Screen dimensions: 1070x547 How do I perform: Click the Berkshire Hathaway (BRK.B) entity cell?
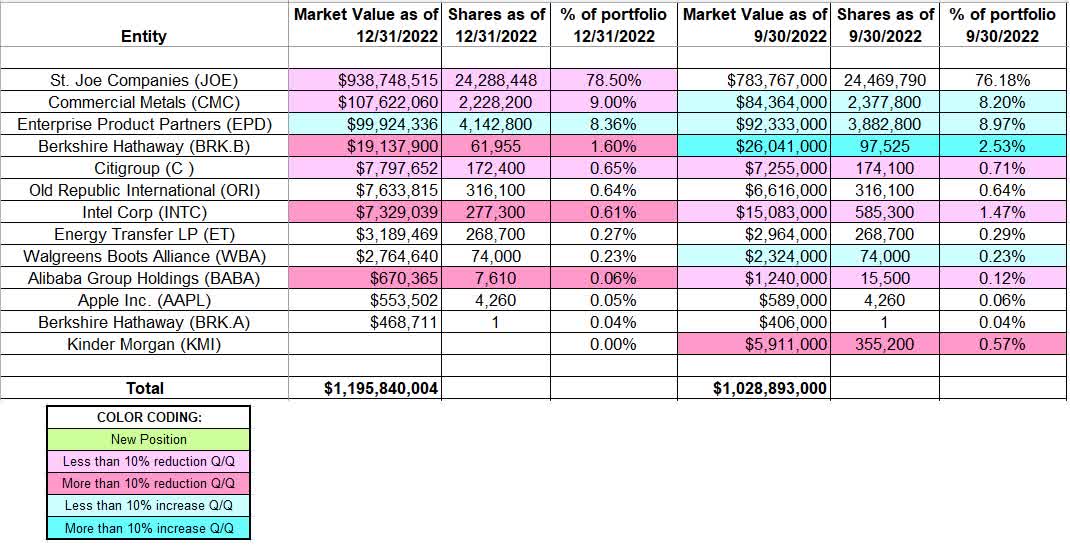pyautogui.click(x=144, y=146)
